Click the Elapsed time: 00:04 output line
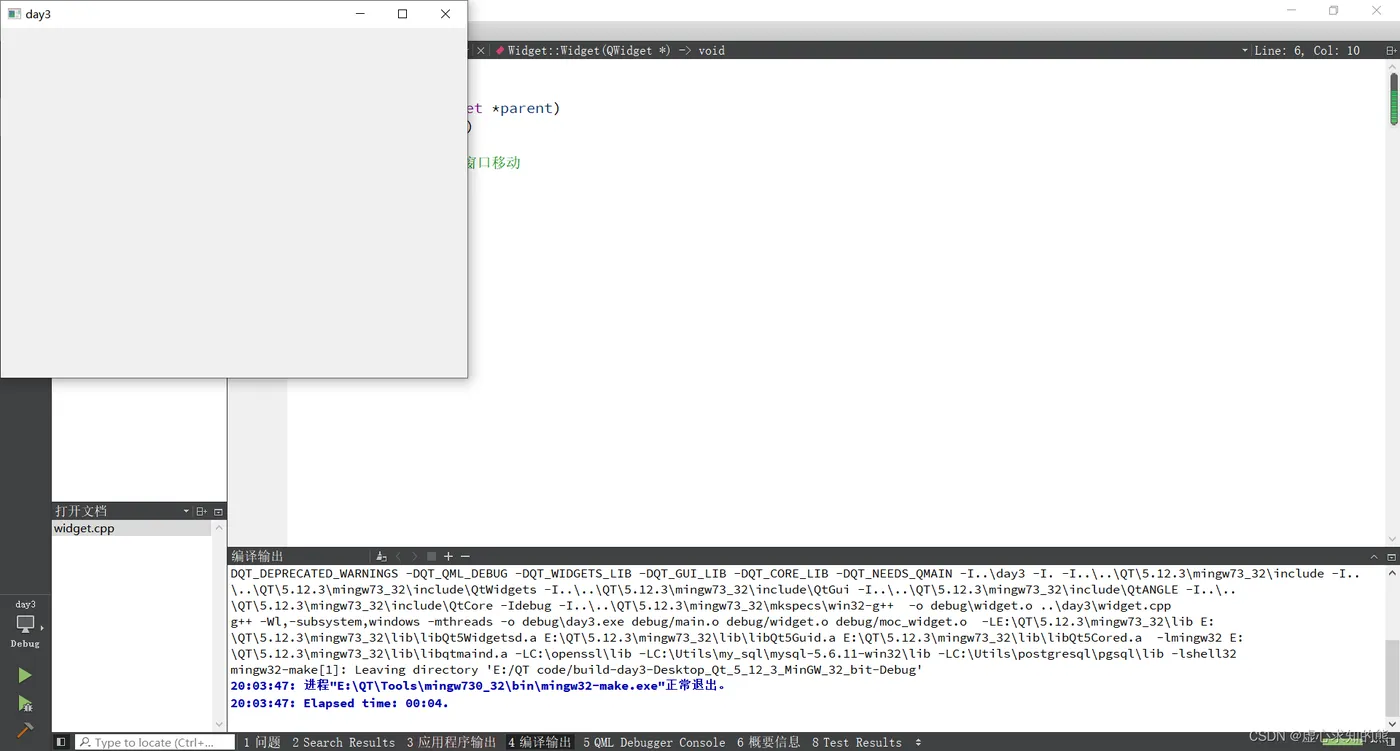 pos(339,703)
